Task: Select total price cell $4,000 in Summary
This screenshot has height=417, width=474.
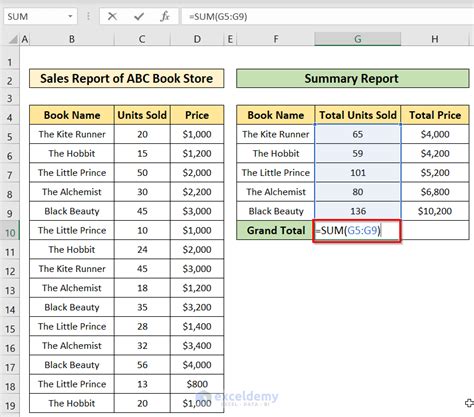Action: tap(435, 134)
